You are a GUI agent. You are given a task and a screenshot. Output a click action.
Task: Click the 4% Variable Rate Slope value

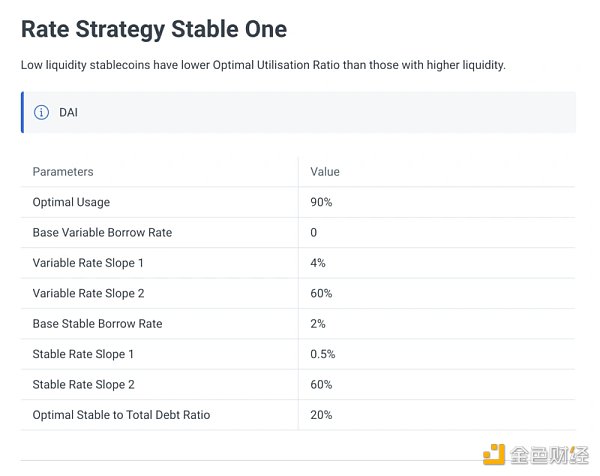[318, 263]
